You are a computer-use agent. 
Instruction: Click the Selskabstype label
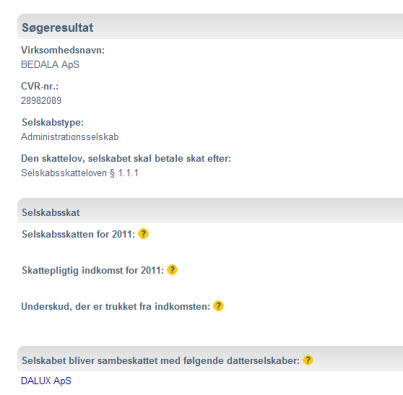pos(53,122)
